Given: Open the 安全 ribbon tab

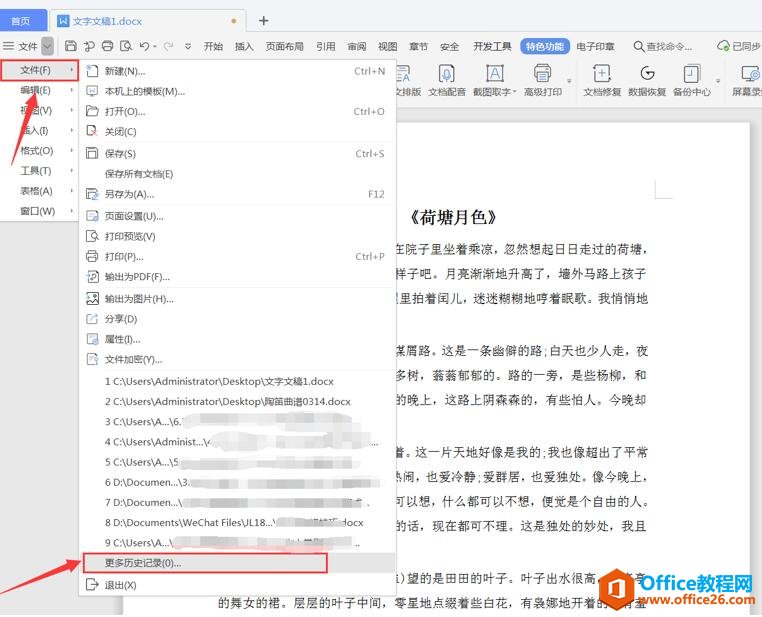Looking at the screenshot, I should (450, 47).
